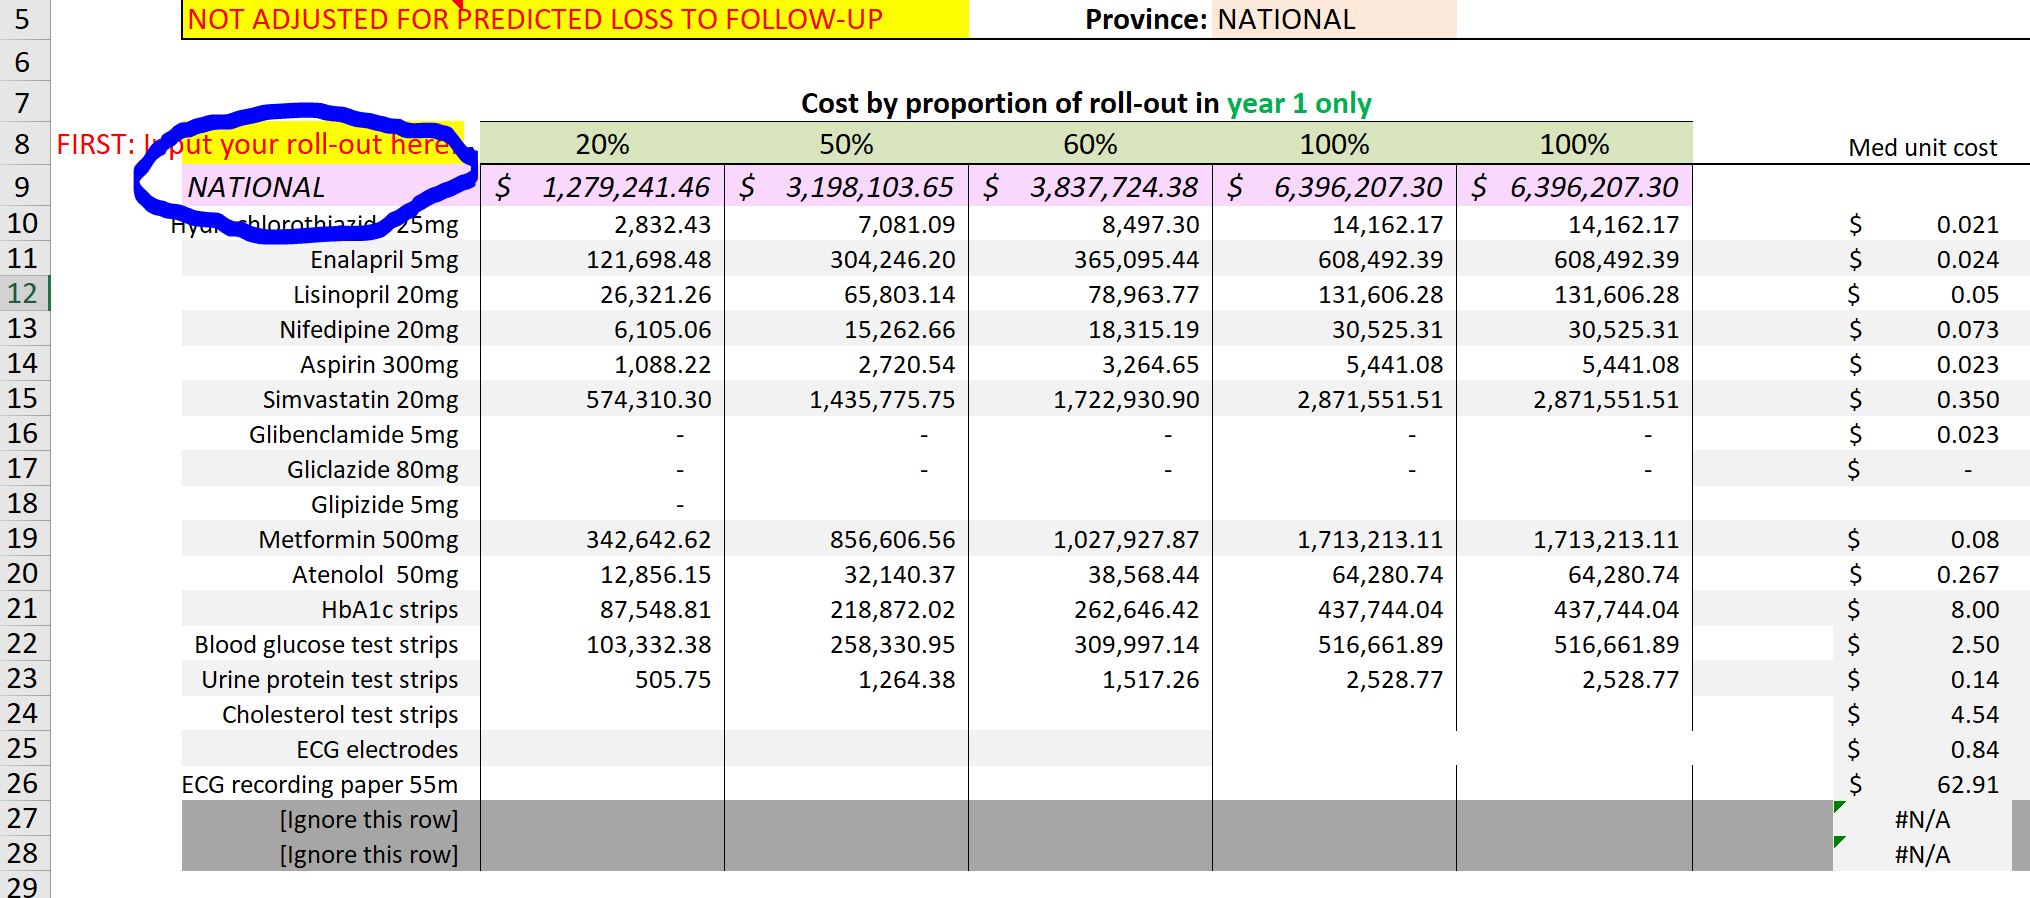The width and height of the screenshot is (2030, 898).
Task: Select the 20% roll-out header cell
Action: tap(602, 144)
